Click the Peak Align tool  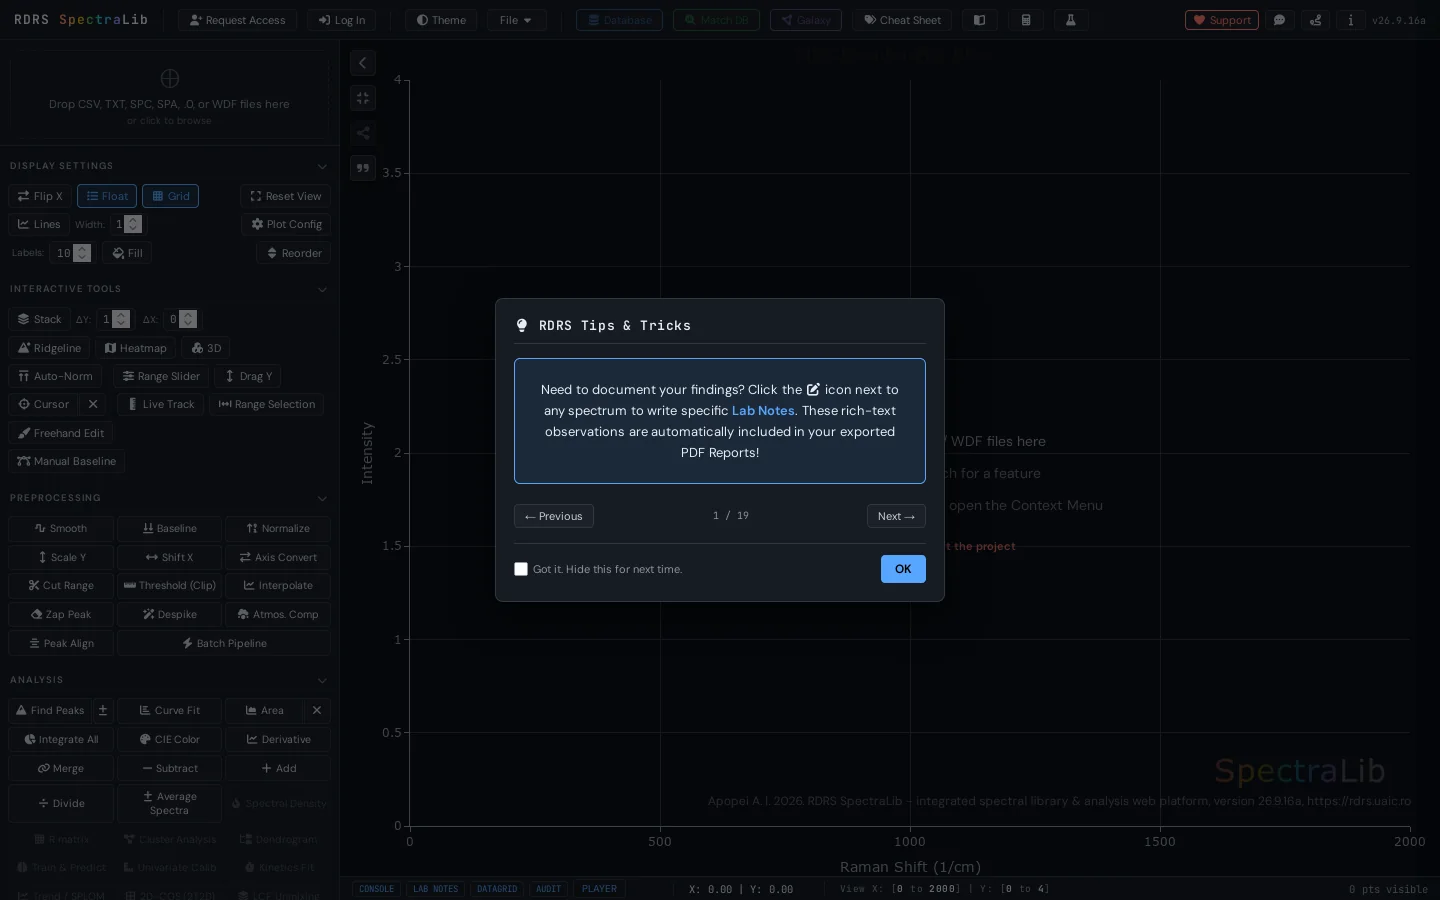pyautogui.click(x=61, y=643)
